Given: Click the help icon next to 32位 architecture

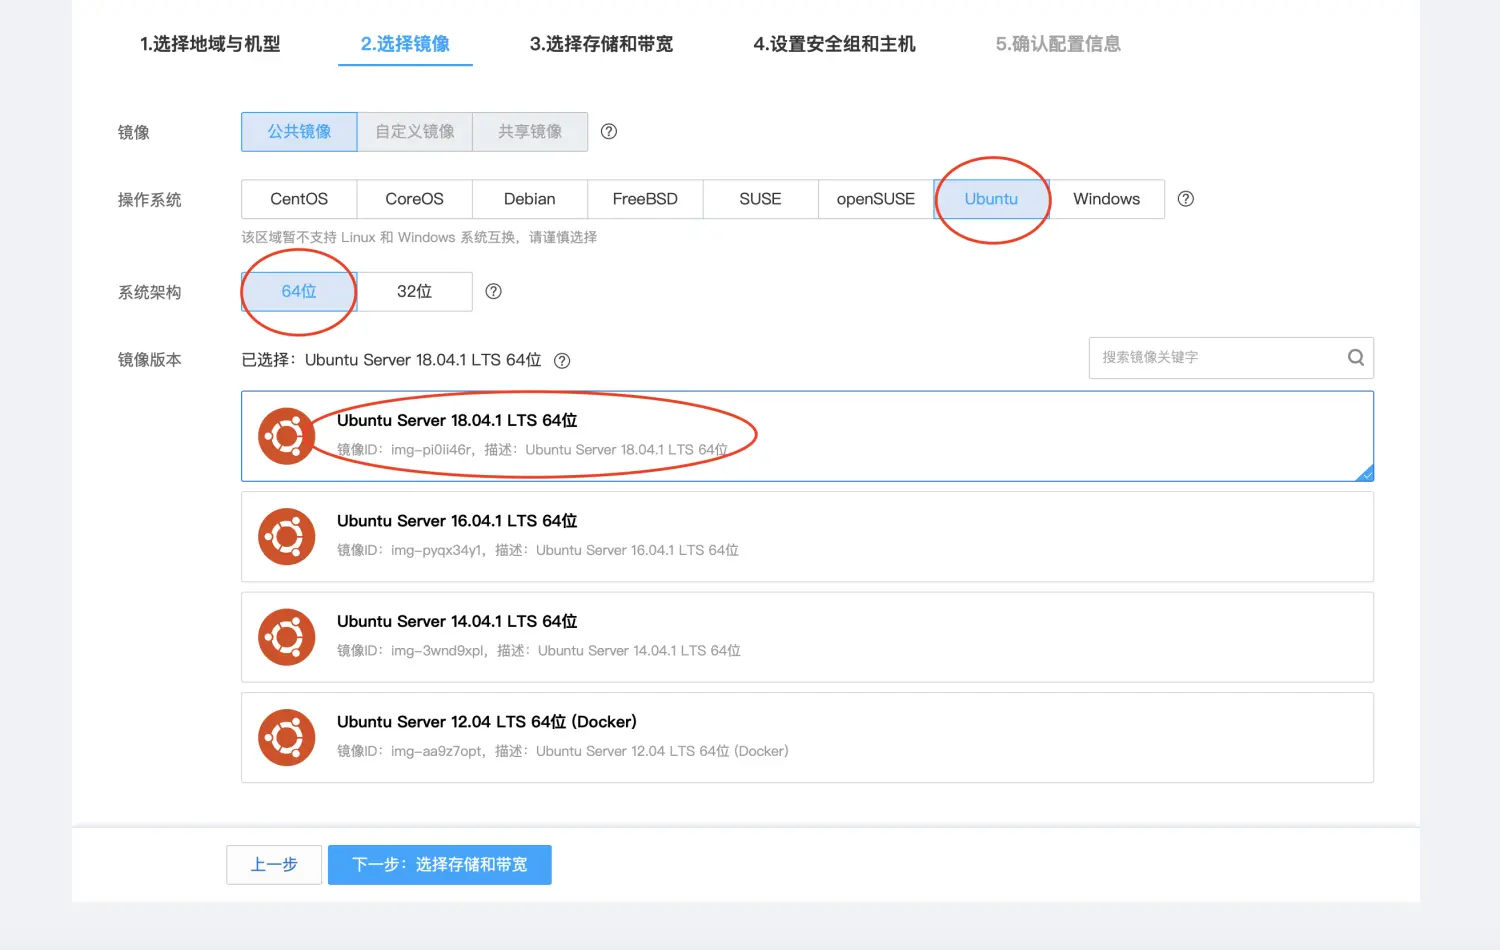Looking at the screenshot, I should click(x=493, y=292).
